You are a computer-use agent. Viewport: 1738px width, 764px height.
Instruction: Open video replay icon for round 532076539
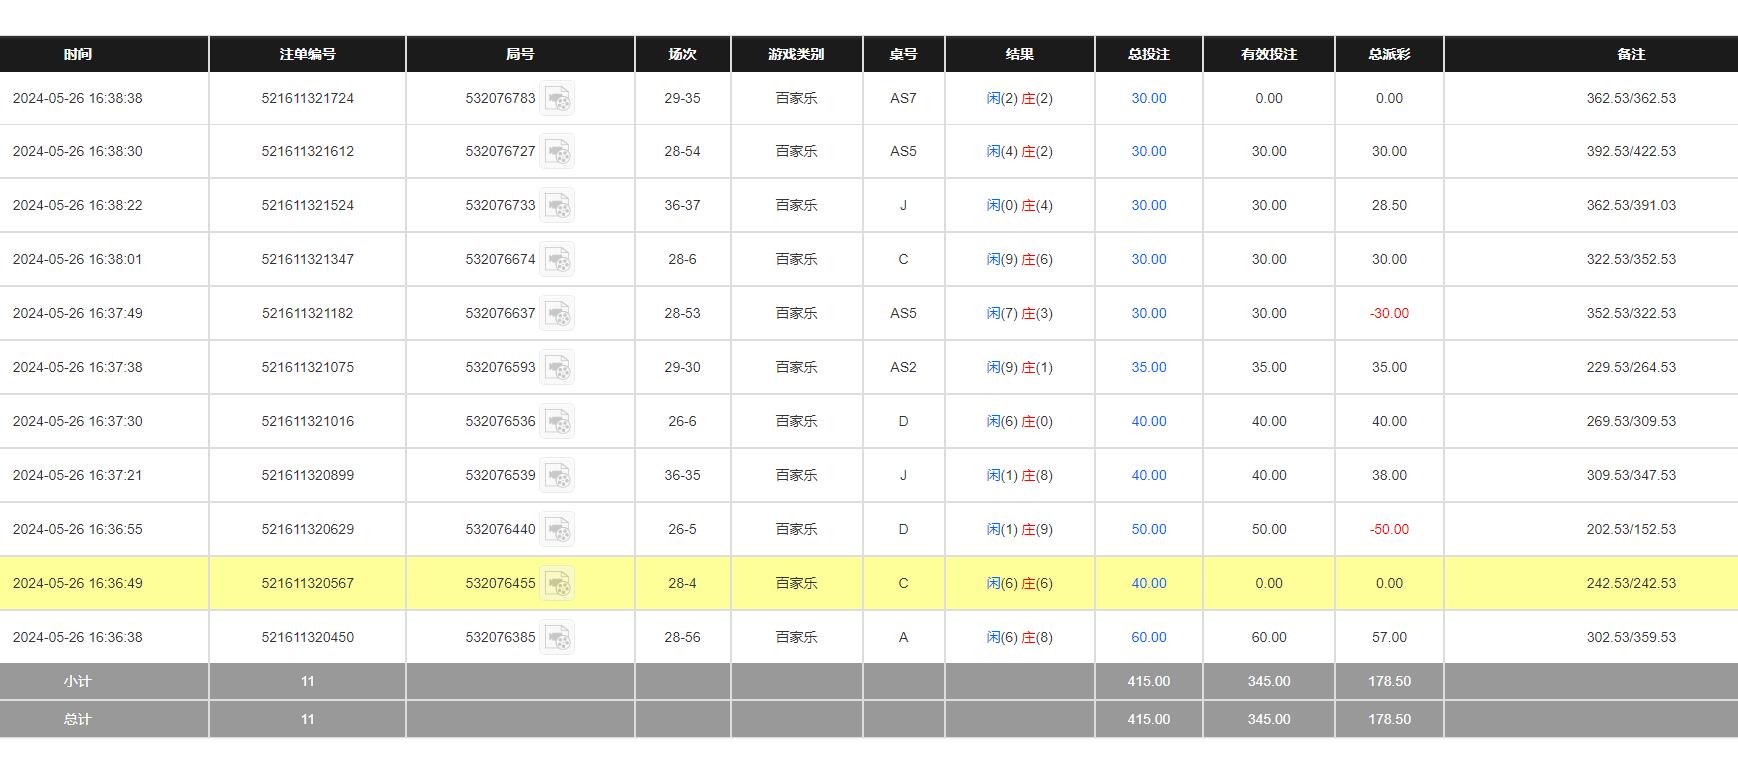558,475
